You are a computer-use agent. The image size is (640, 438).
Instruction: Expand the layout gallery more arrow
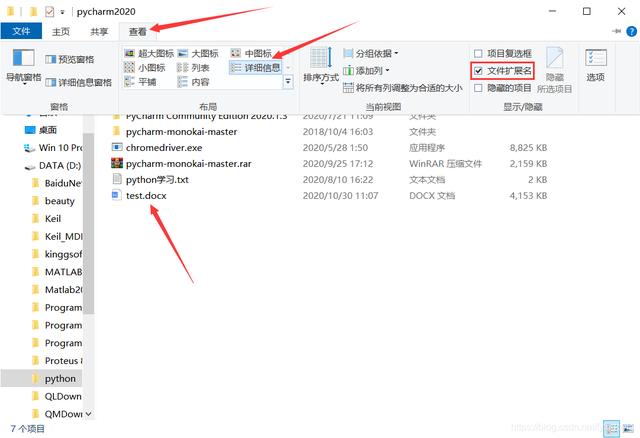288,82
